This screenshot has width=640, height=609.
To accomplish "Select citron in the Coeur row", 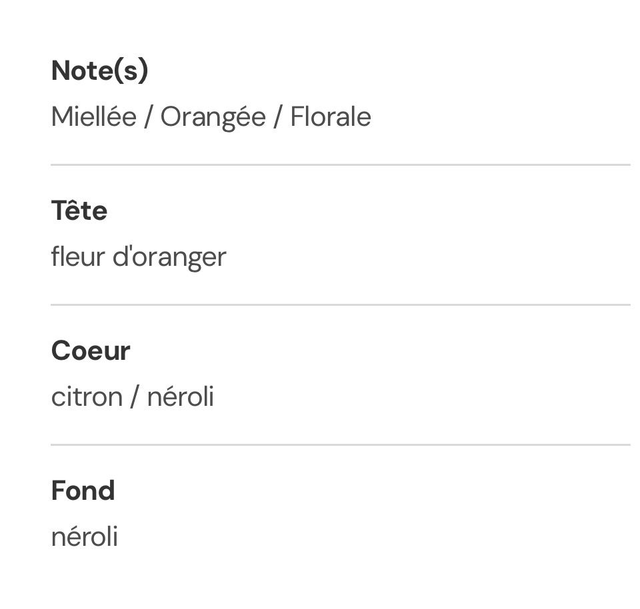I will click(84, 397).
